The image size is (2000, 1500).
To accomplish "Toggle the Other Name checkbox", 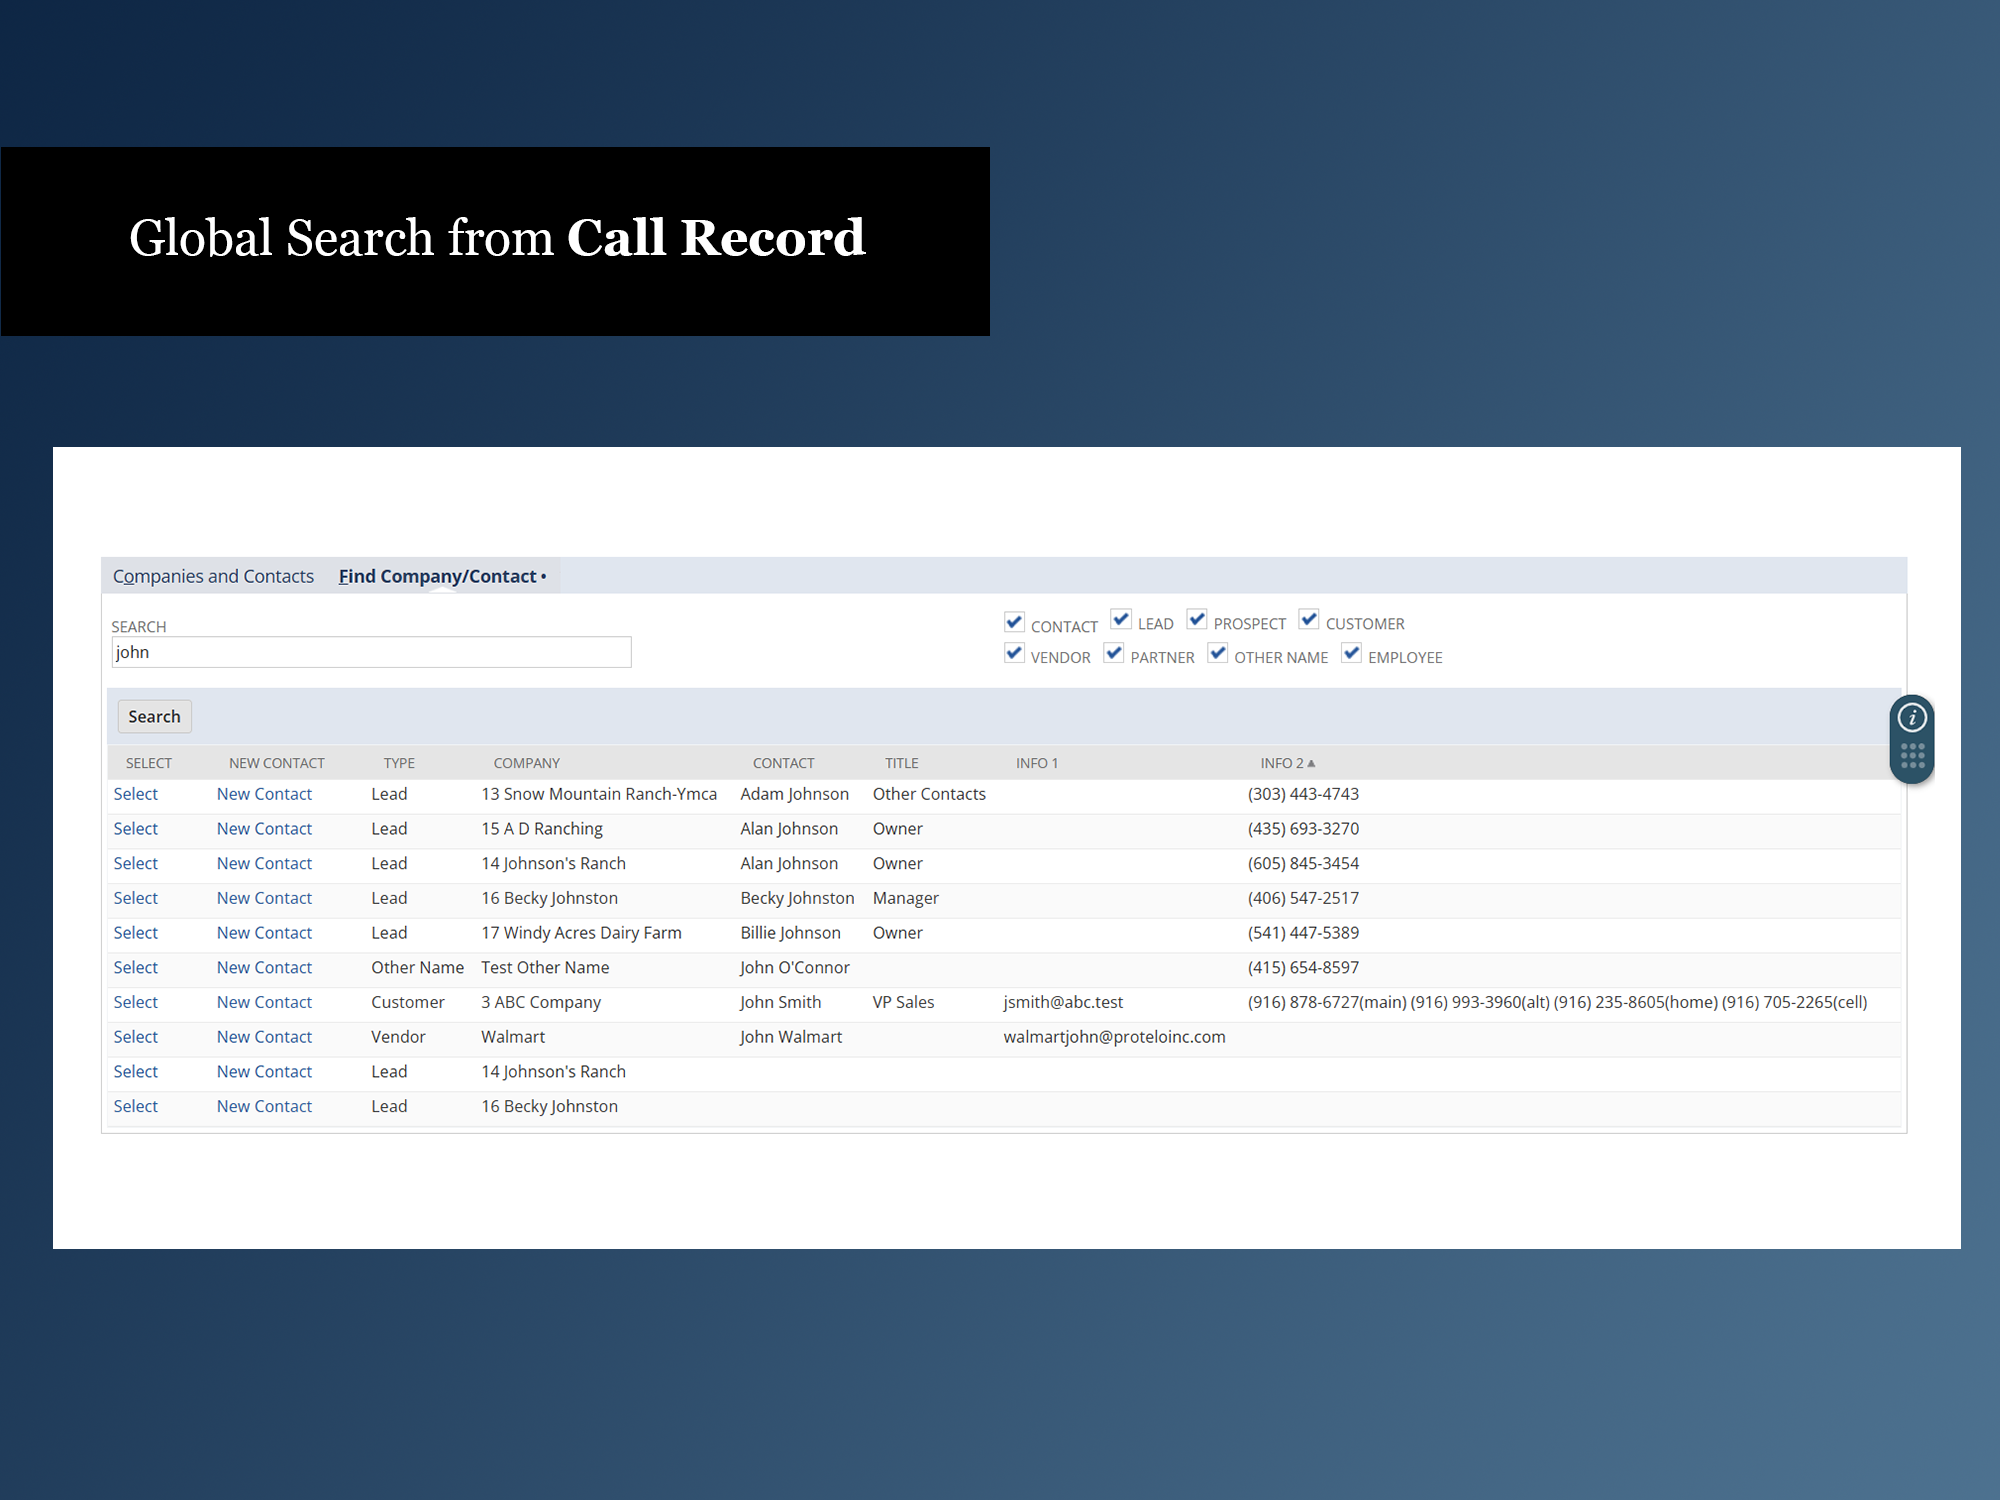I will point(1218,653).
